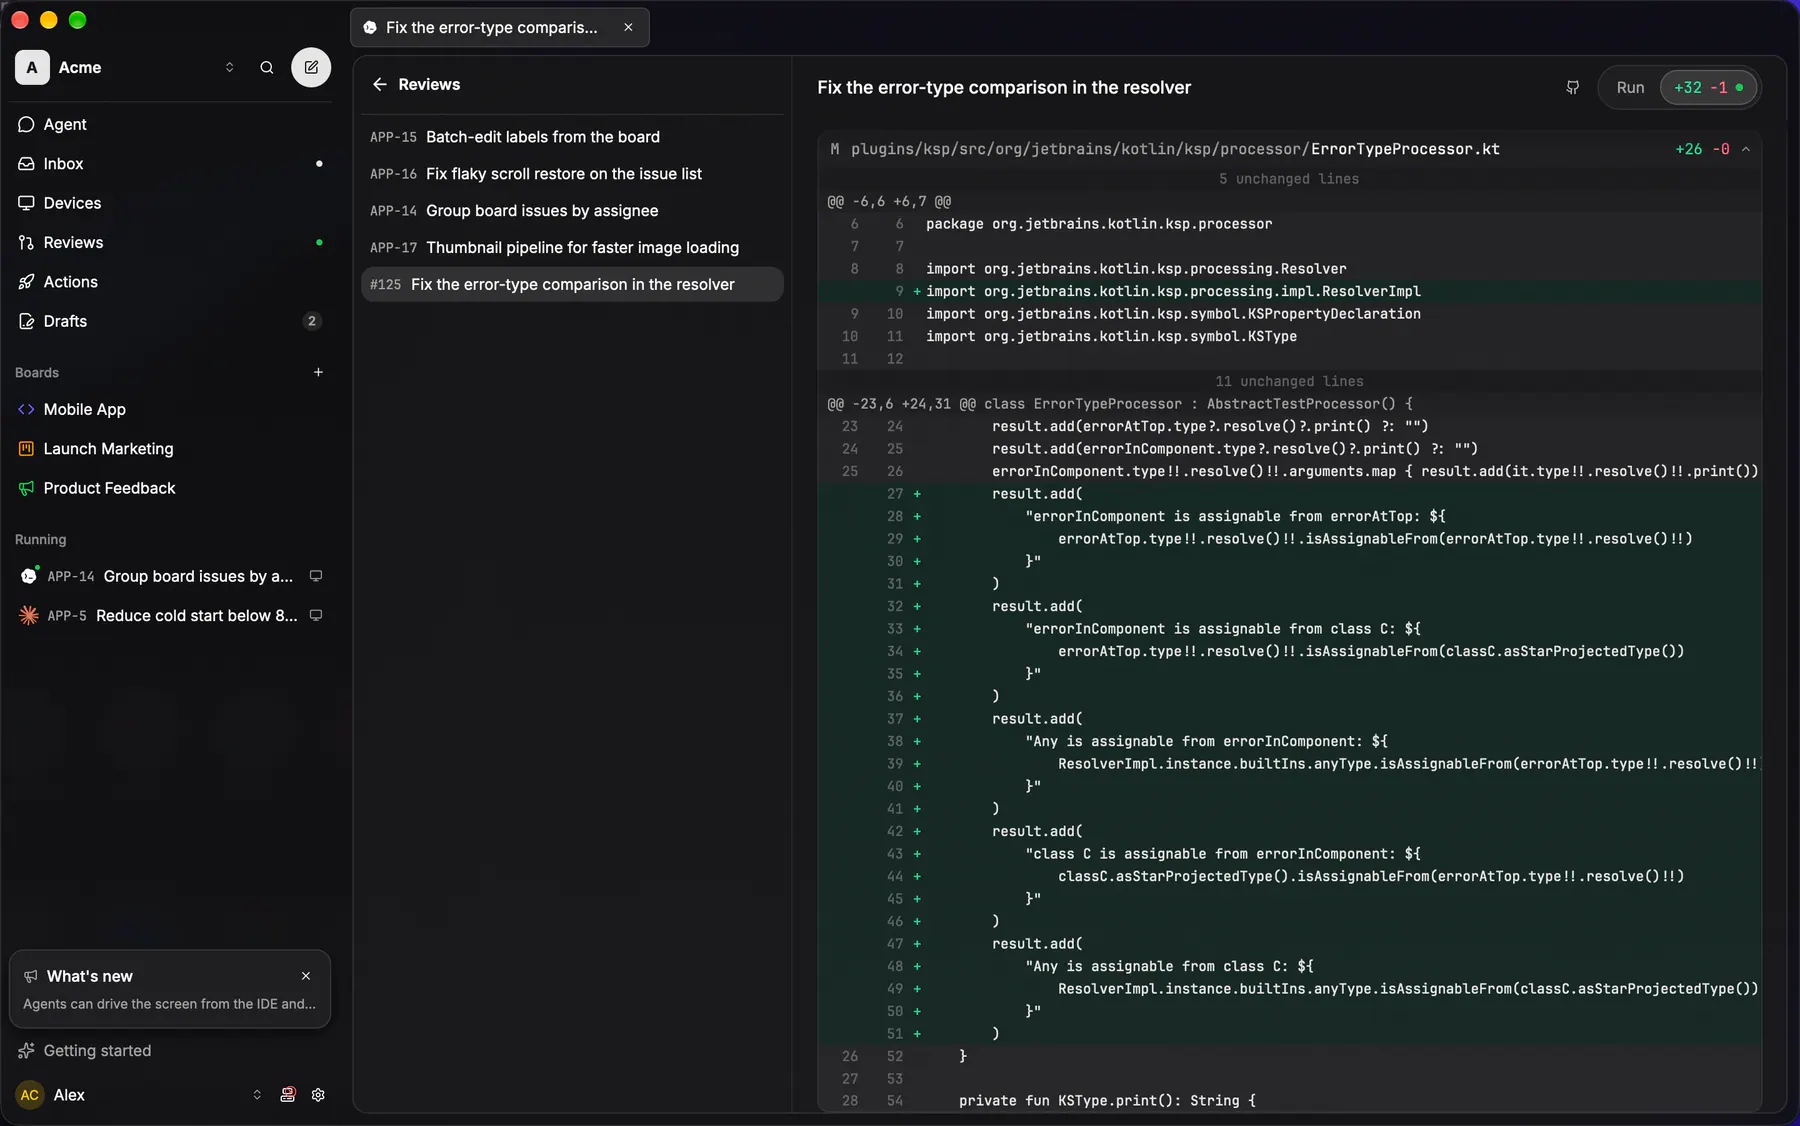Click the Reviews pull-request icon
The height and width of the screenshot is (1126, 1800).
(x=27, y=242)
